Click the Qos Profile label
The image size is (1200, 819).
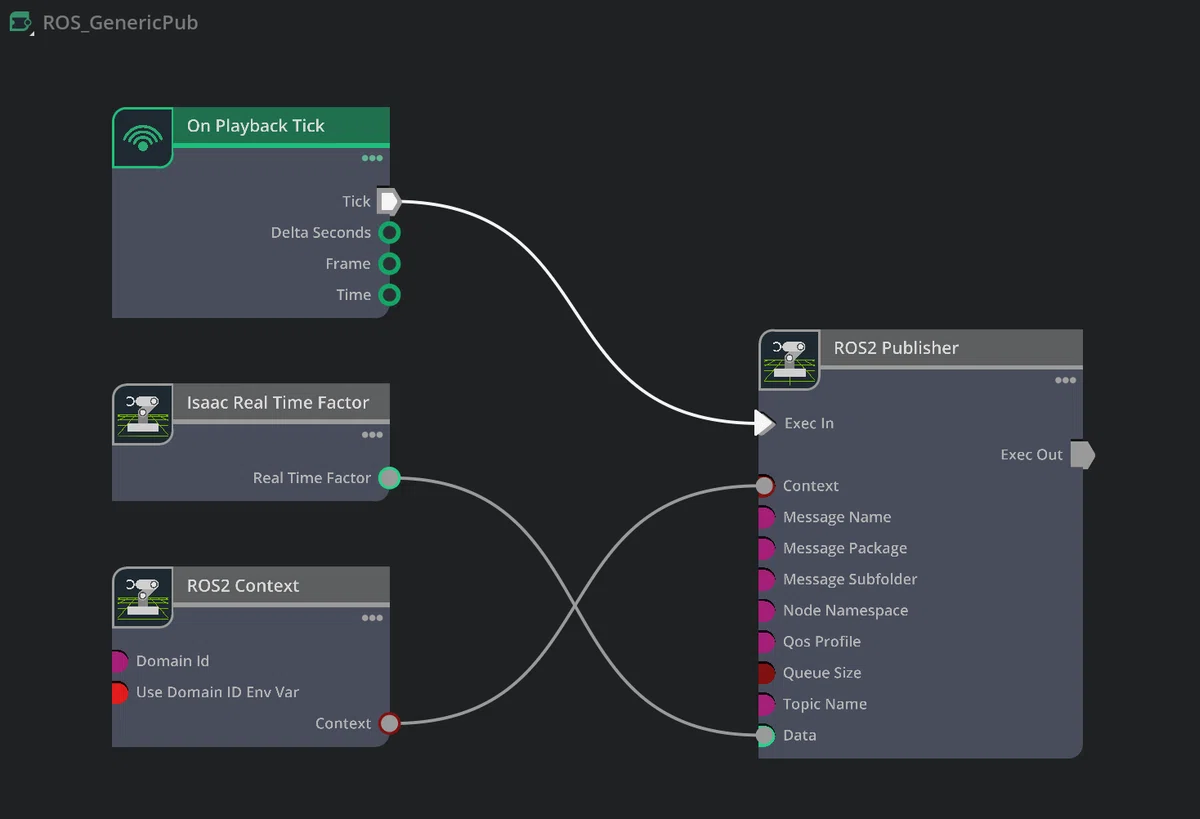[x=822, y=642]
